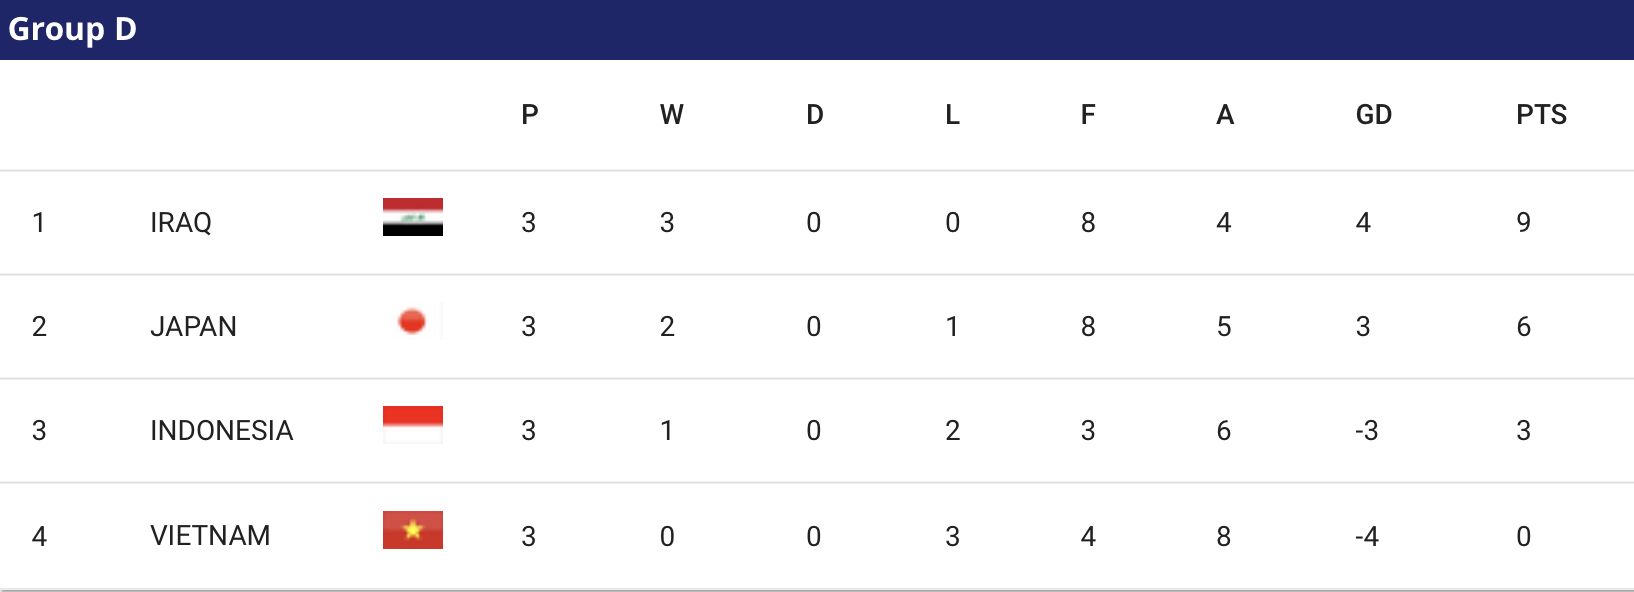Click Iraq's 9 points value
1634x592 pixels.
pos(1523,222)
